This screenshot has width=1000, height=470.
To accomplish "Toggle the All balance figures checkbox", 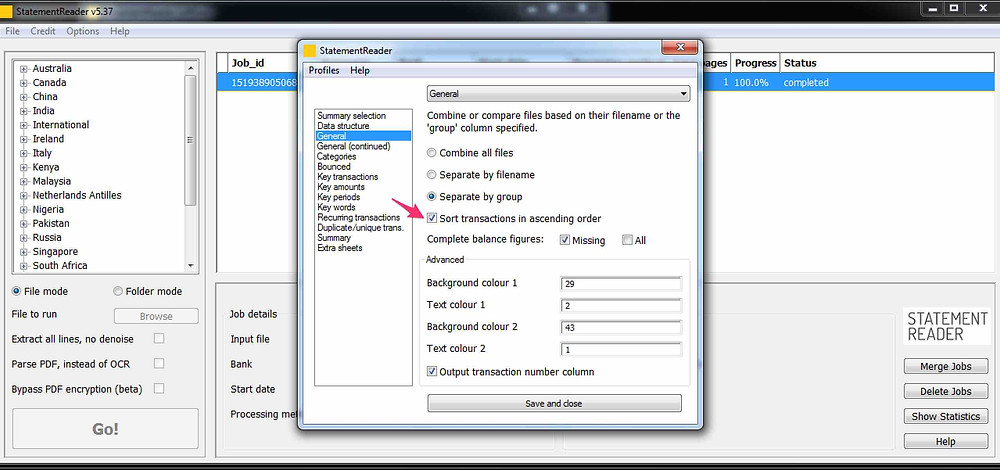I will pyautogui.click(x=627, y=240).
